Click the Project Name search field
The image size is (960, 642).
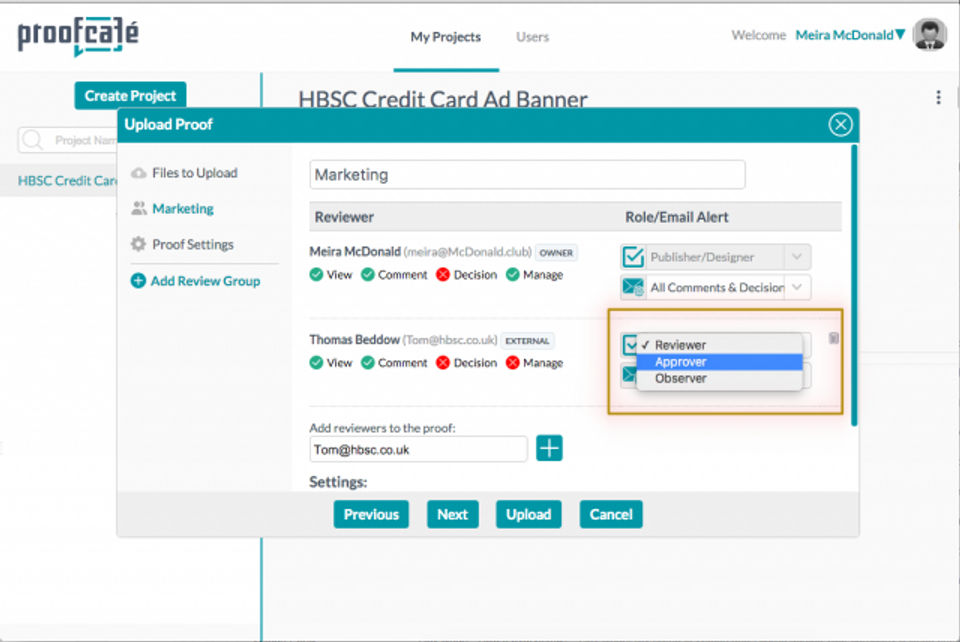(69, 140)
